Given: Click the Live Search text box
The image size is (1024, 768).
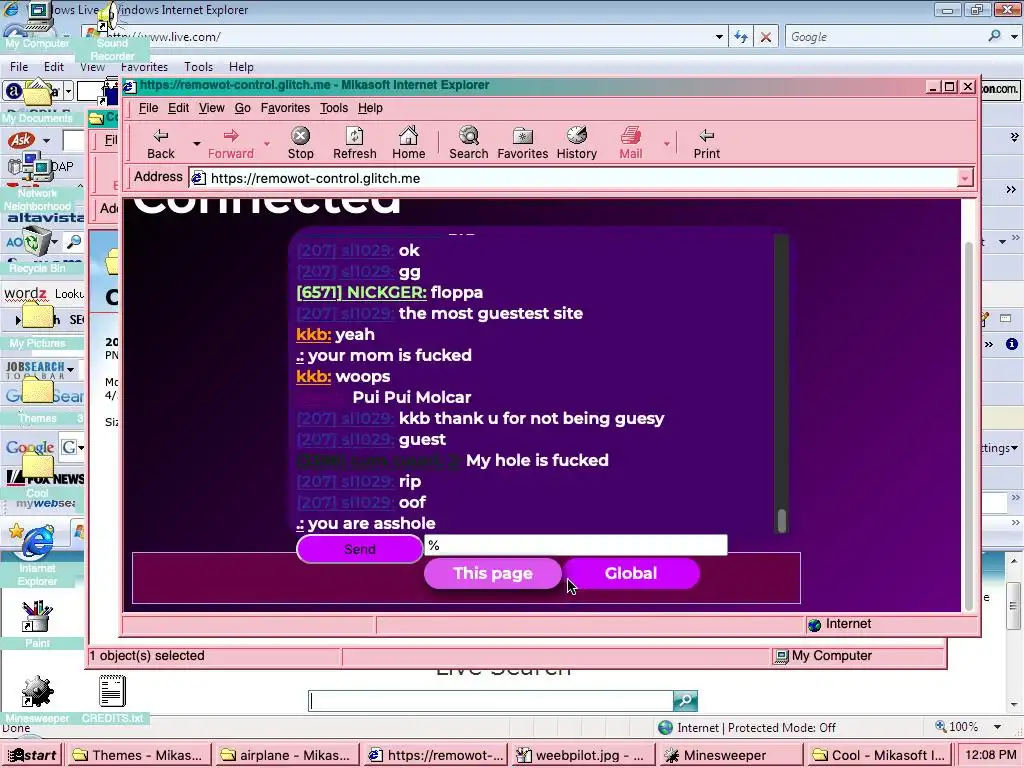Looking at the screenshot, I should pos(491,701).
